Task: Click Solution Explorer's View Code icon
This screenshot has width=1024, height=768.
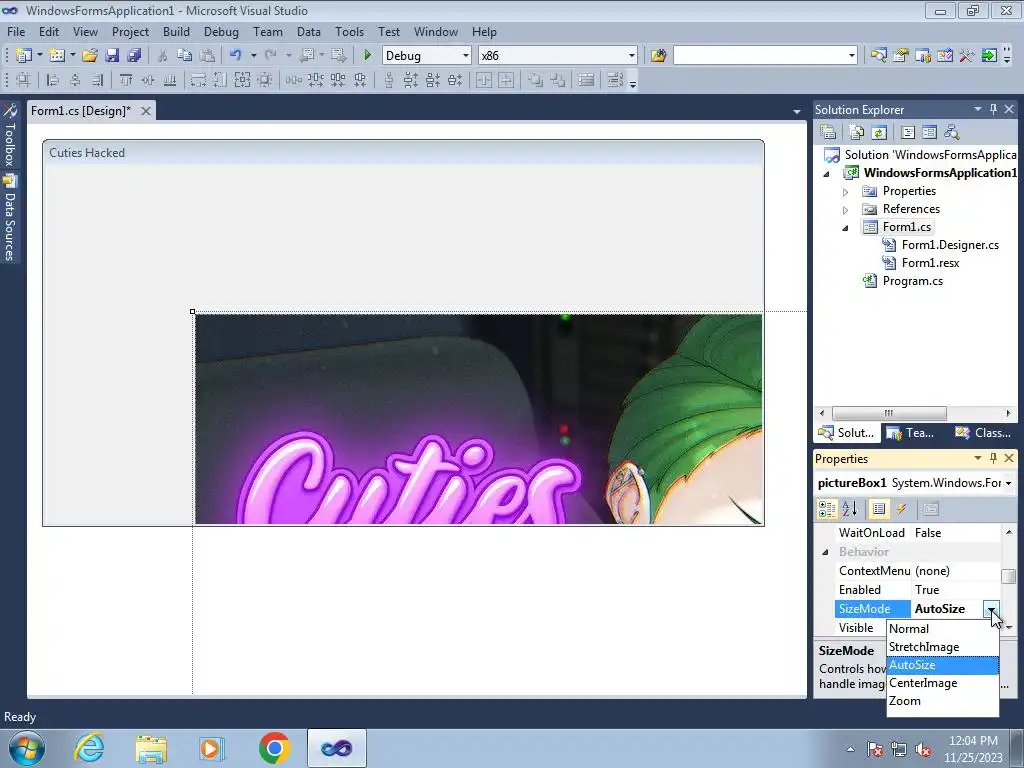Action: point(908,133)
